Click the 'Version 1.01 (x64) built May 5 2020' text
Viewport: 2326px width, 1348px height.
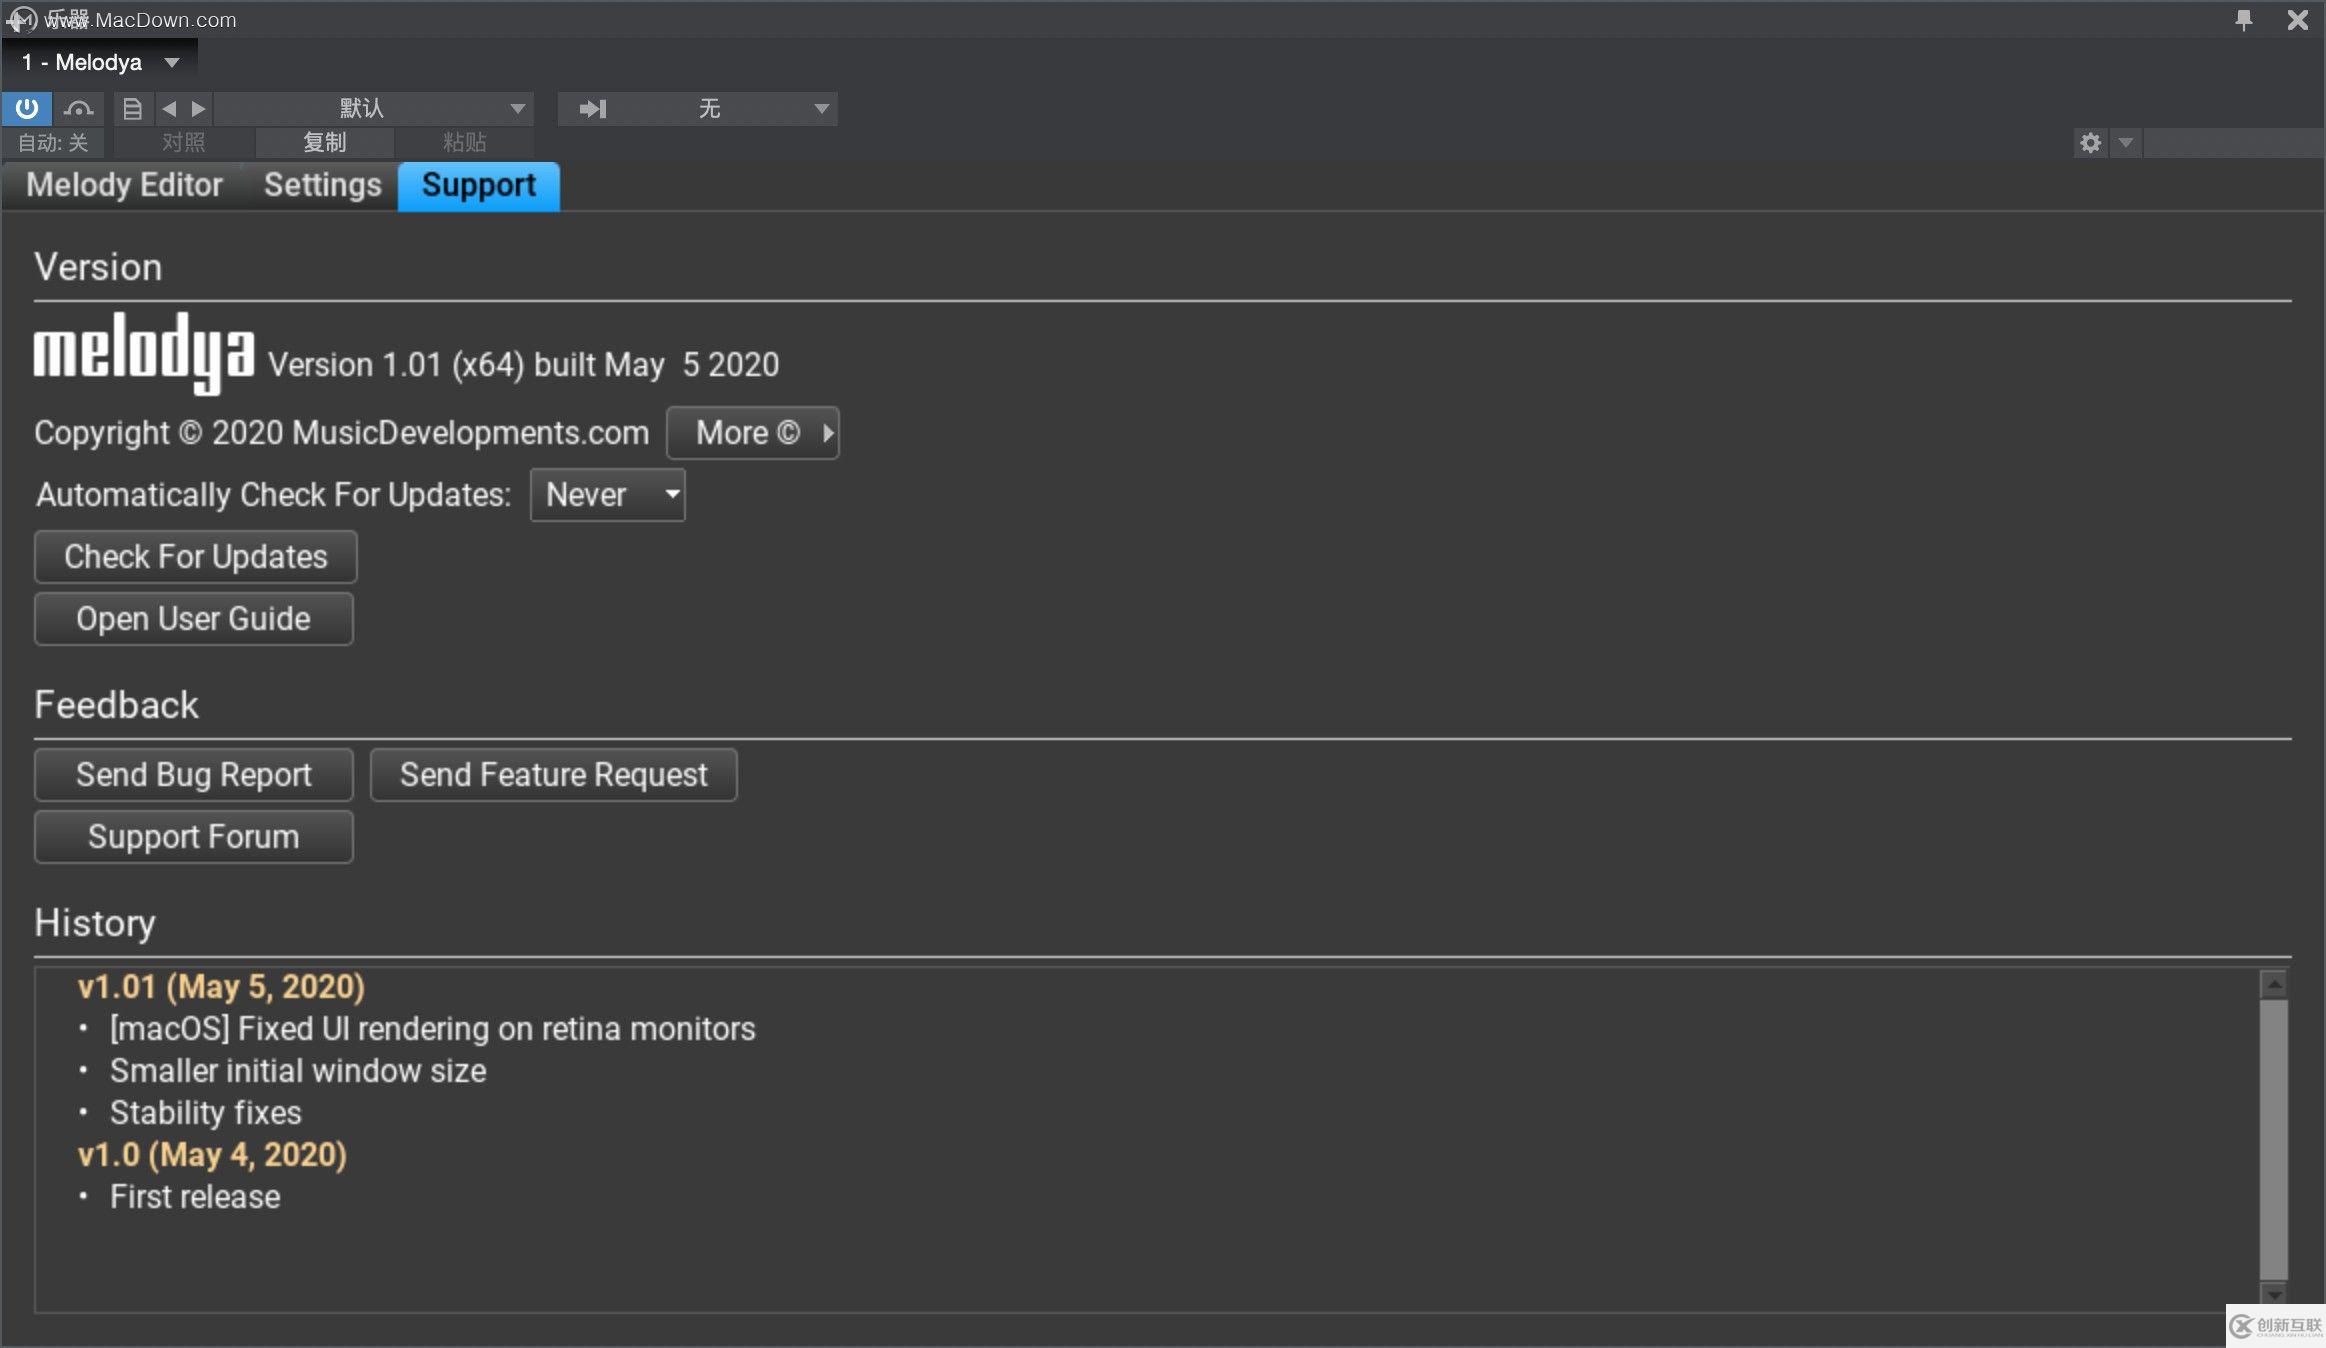pyautogui.click(x=523, y=365)
